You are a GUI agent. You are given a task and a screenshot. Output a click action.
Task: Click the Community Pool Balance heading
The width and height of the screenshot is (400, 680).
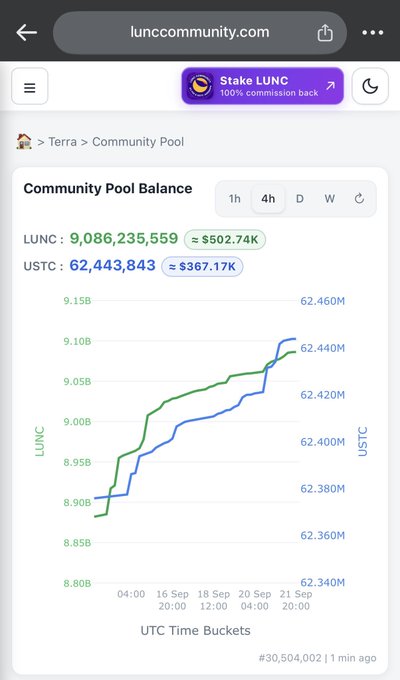click(108, 189)
